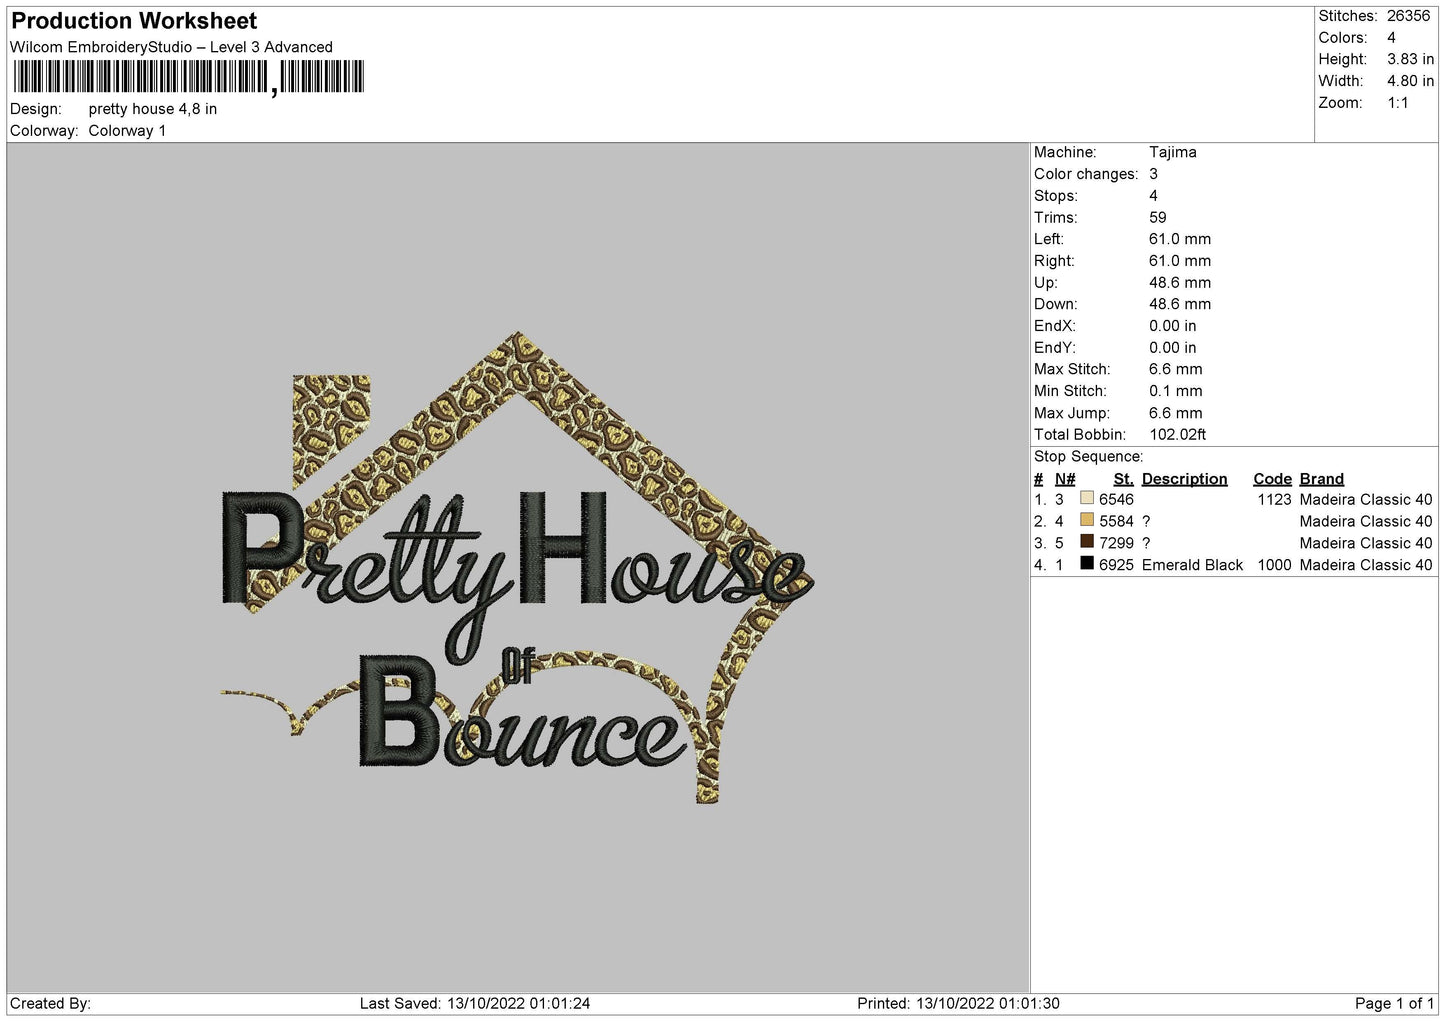Click the Max Jump value 6.6 mm
Image resolution: width=1445 pixels, height=1021 pixels.
[x=1176, y=413]
